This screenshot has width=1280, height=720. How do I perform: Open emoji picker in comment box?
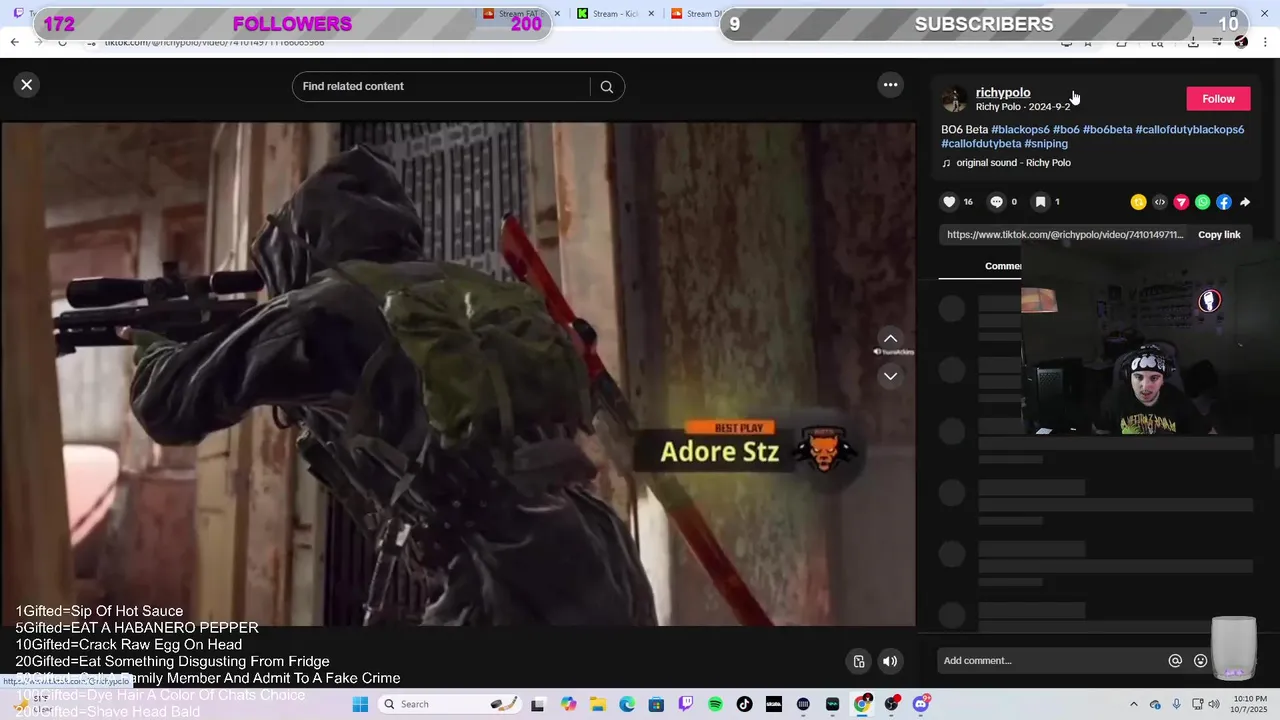coord(1200,661)
